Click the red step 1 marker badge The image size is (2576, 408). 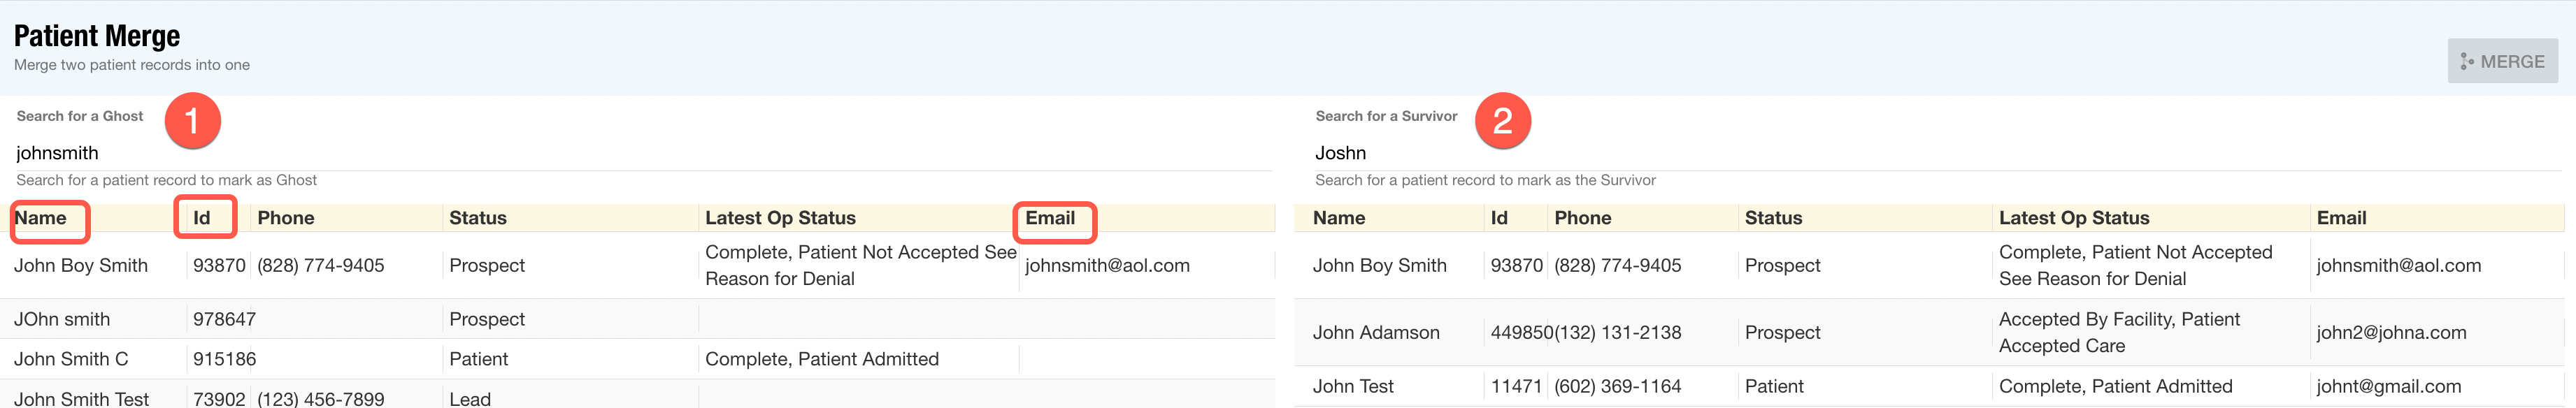tap(192, 121)
